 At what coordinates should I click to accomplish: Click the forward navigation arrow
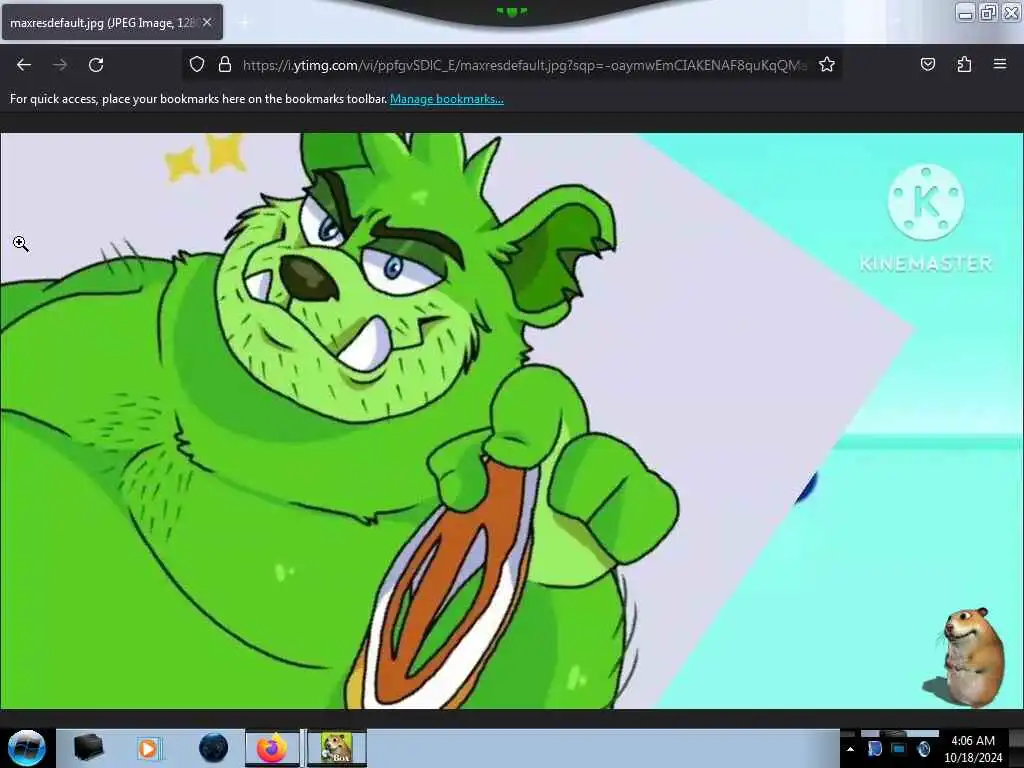tap(60, 65)
